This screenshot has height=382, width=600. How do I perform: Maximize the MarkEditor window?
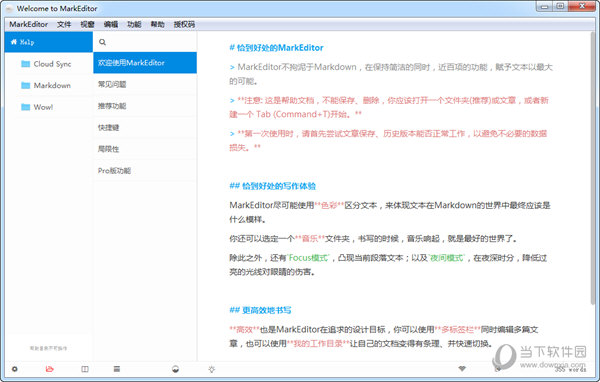(x=560, y=7)
